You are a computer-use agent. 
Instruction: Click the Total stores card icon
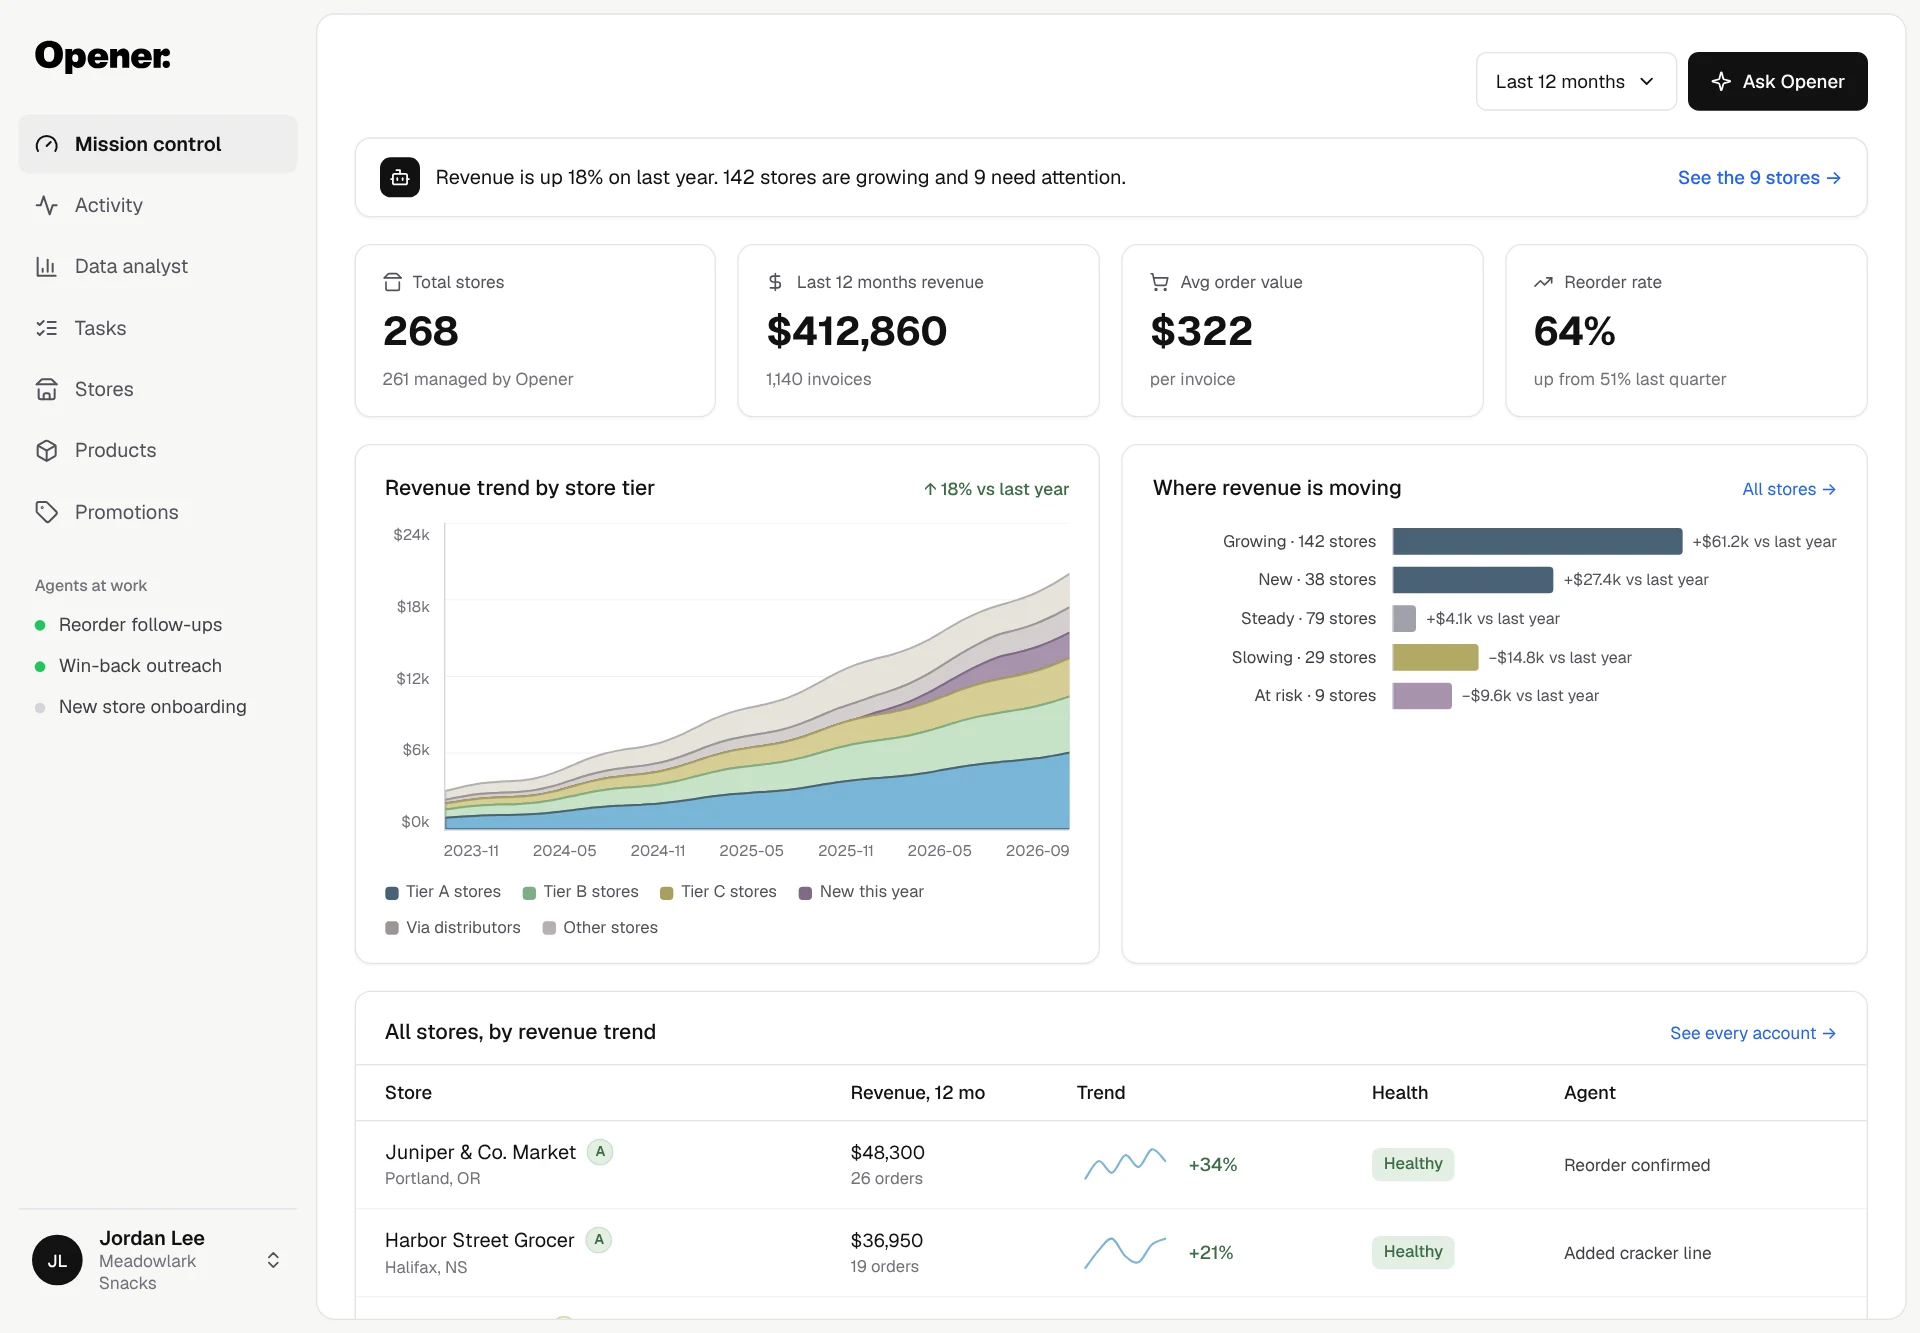click(393, 282)
